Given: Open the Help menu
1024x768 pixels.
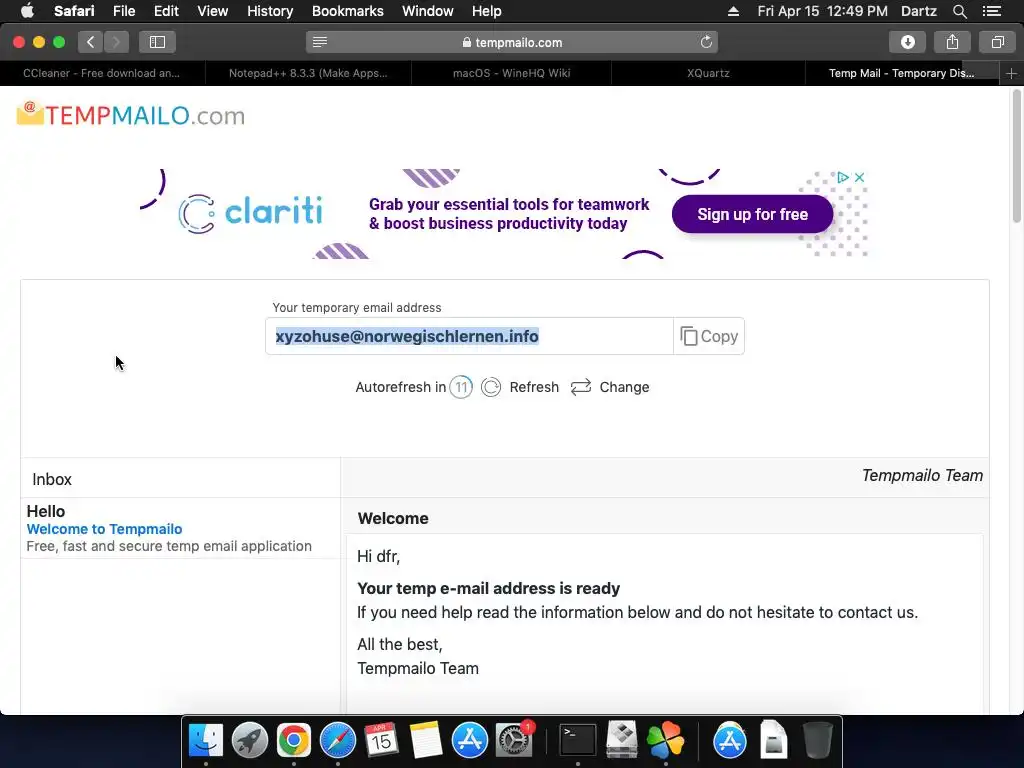Looking at the screenshot, I should point(487,11).
